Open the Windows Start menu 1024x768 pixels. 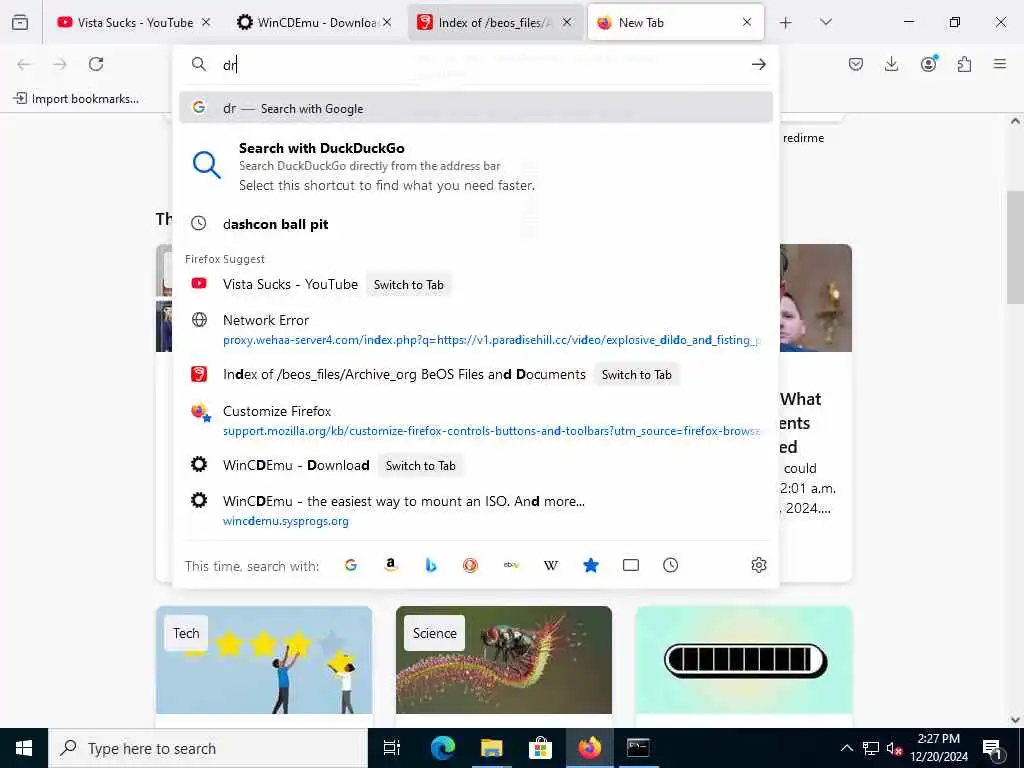(x=24, y=748)
